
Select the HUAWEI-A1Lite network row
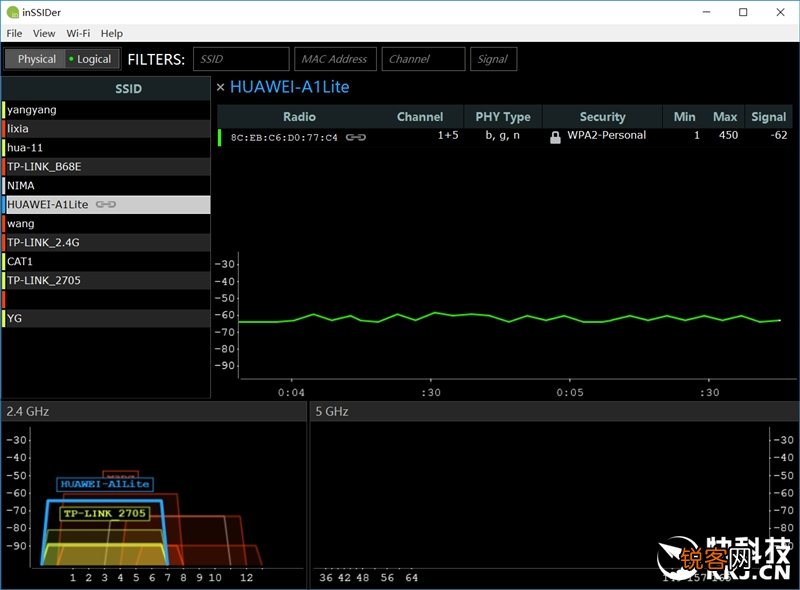pyautogui.click(x=106, y=205)
